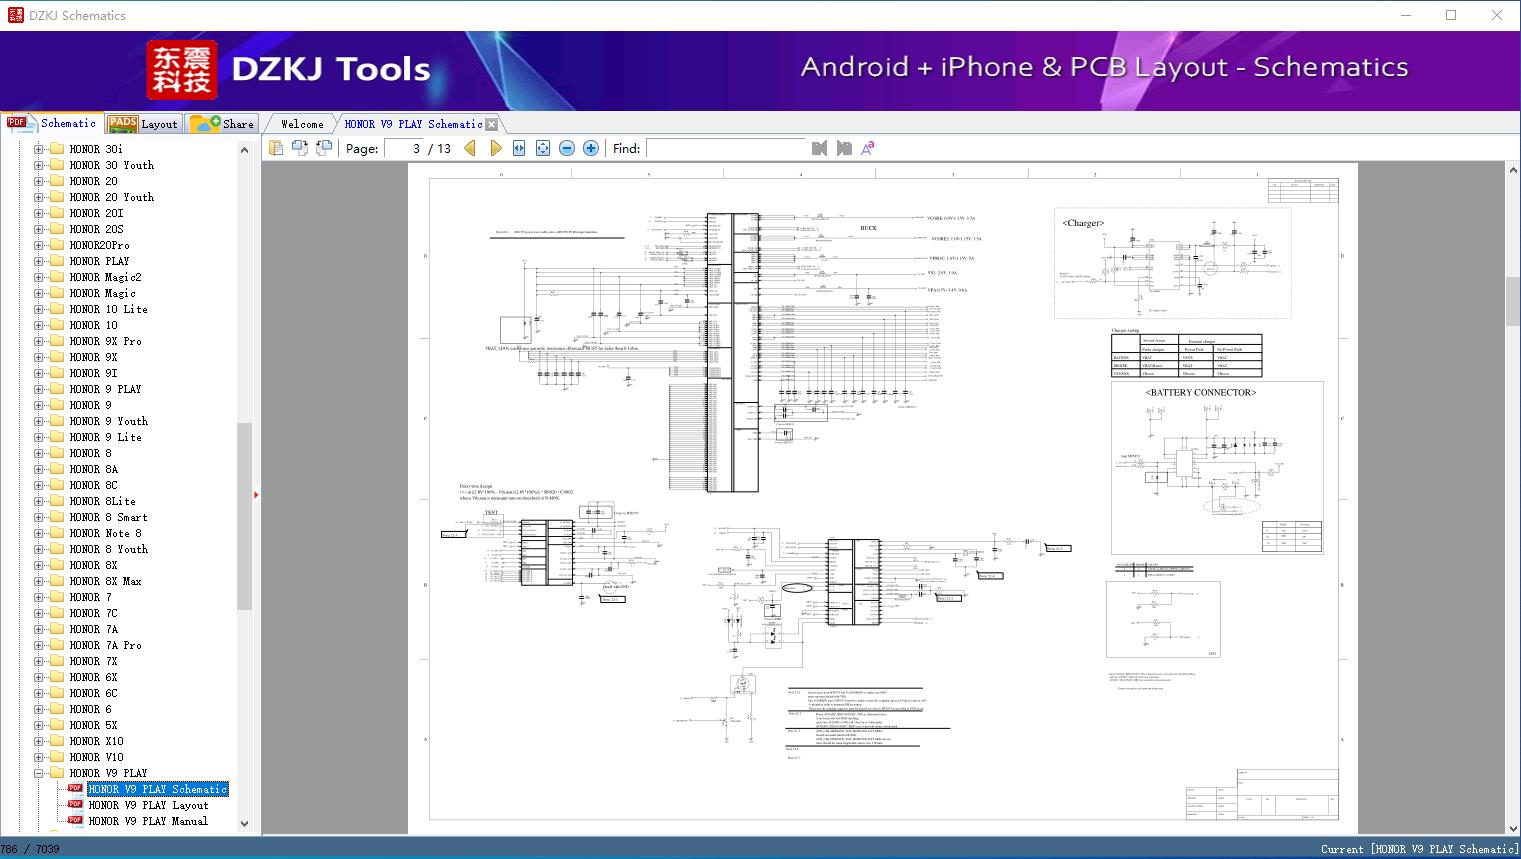The width and height of the screenshot is (1521, 859).
Task: Open the Welcome document tab
Action: (302, 124)
